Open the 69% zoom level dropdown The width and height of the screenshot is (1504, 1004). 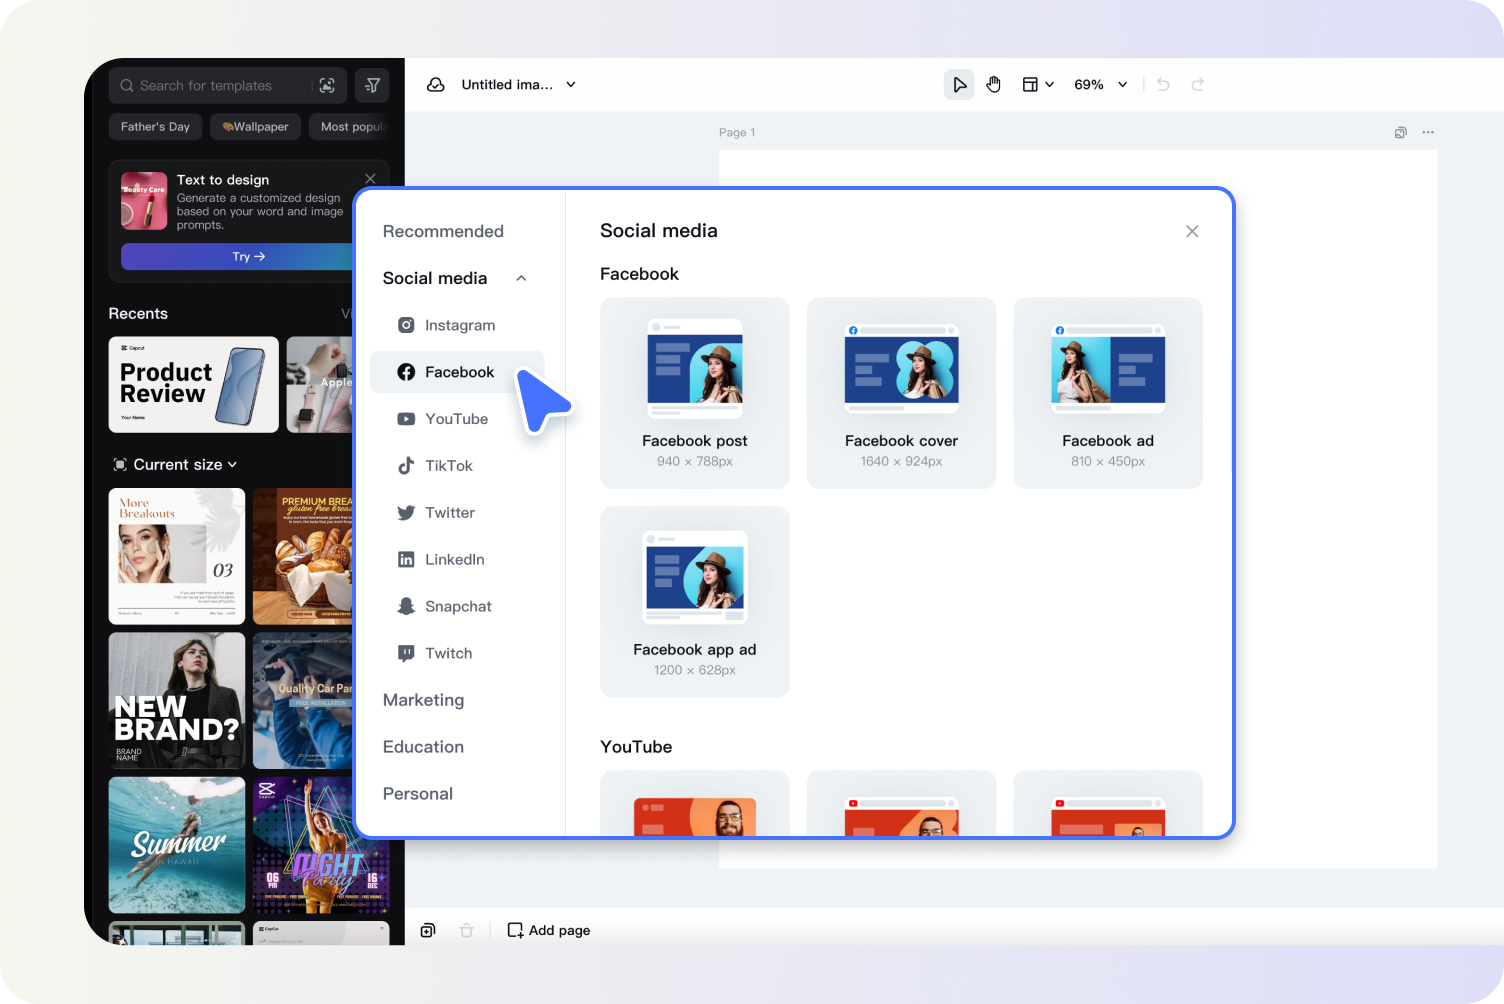pos(1100,85)
